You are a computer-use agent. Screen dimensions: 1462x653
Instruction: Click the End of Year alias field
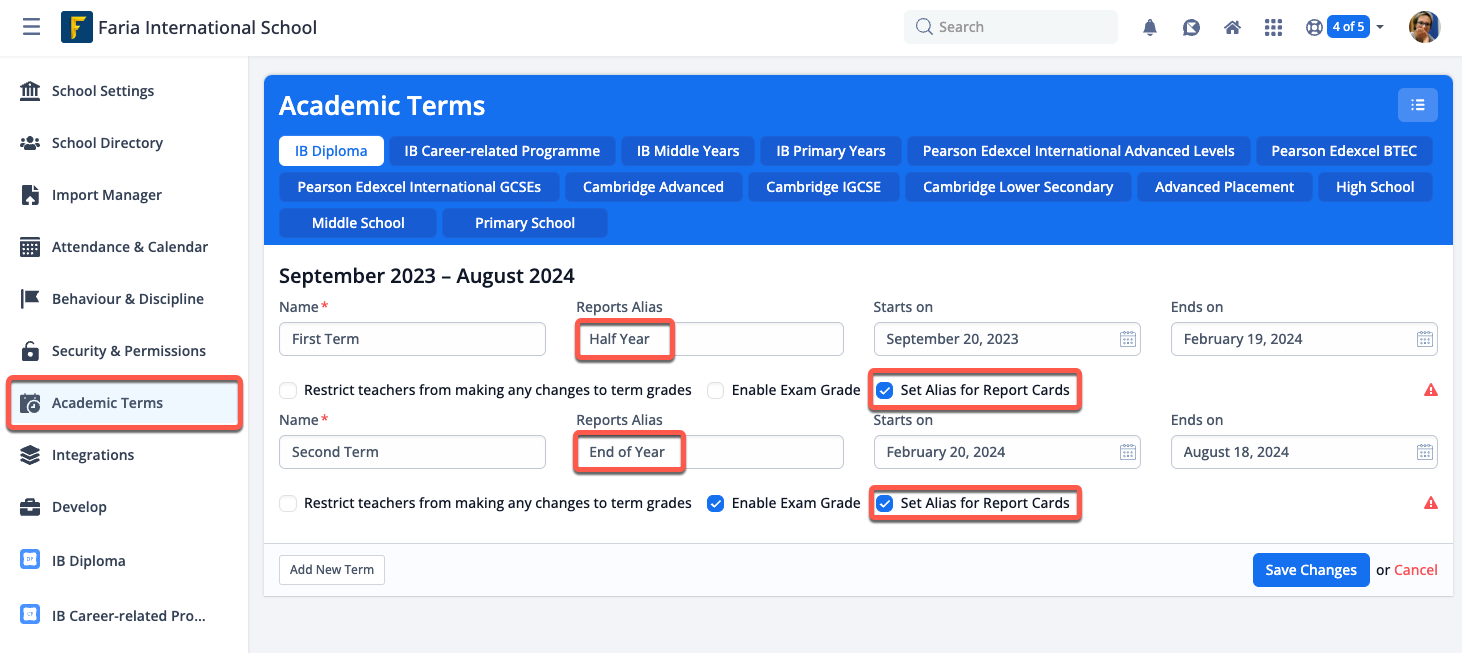(x=710, y=452)
